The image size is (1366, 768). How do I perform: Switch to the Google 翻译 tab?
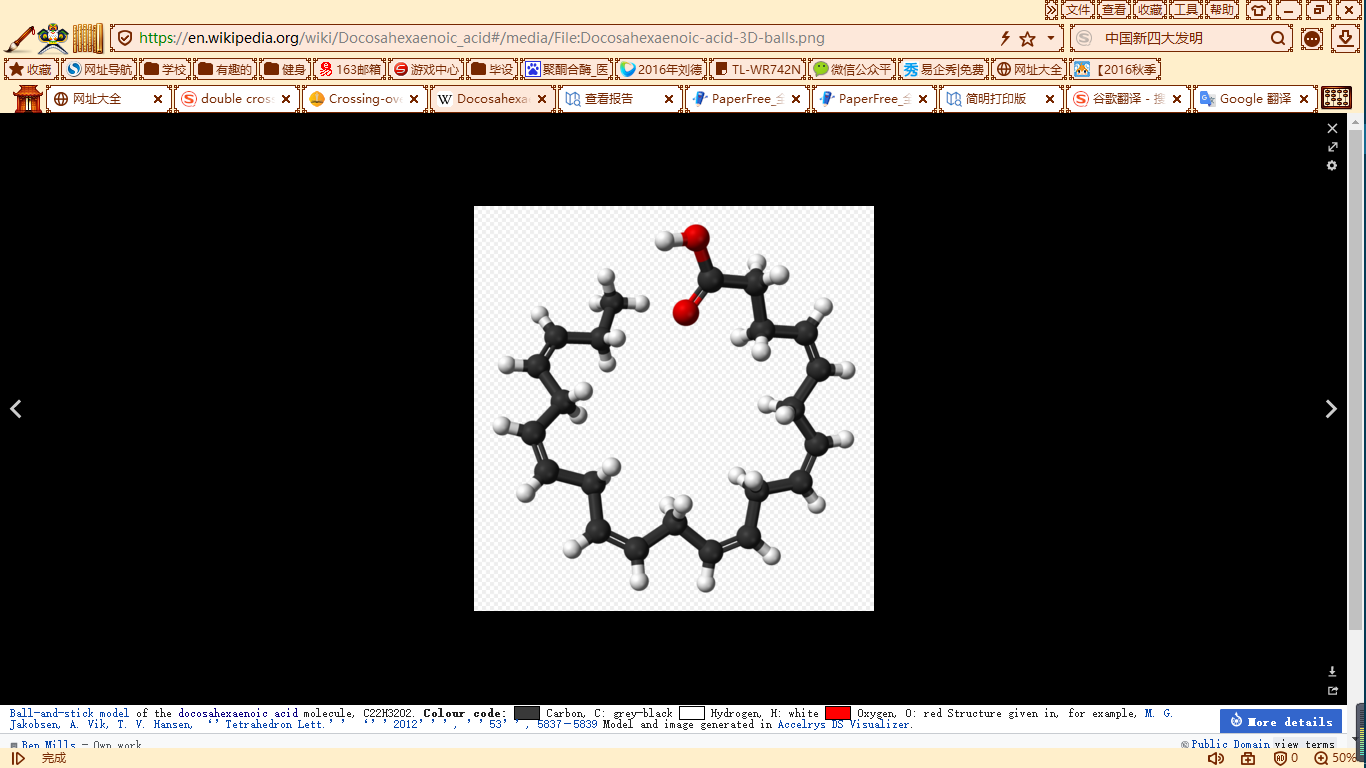(1254, 99)
